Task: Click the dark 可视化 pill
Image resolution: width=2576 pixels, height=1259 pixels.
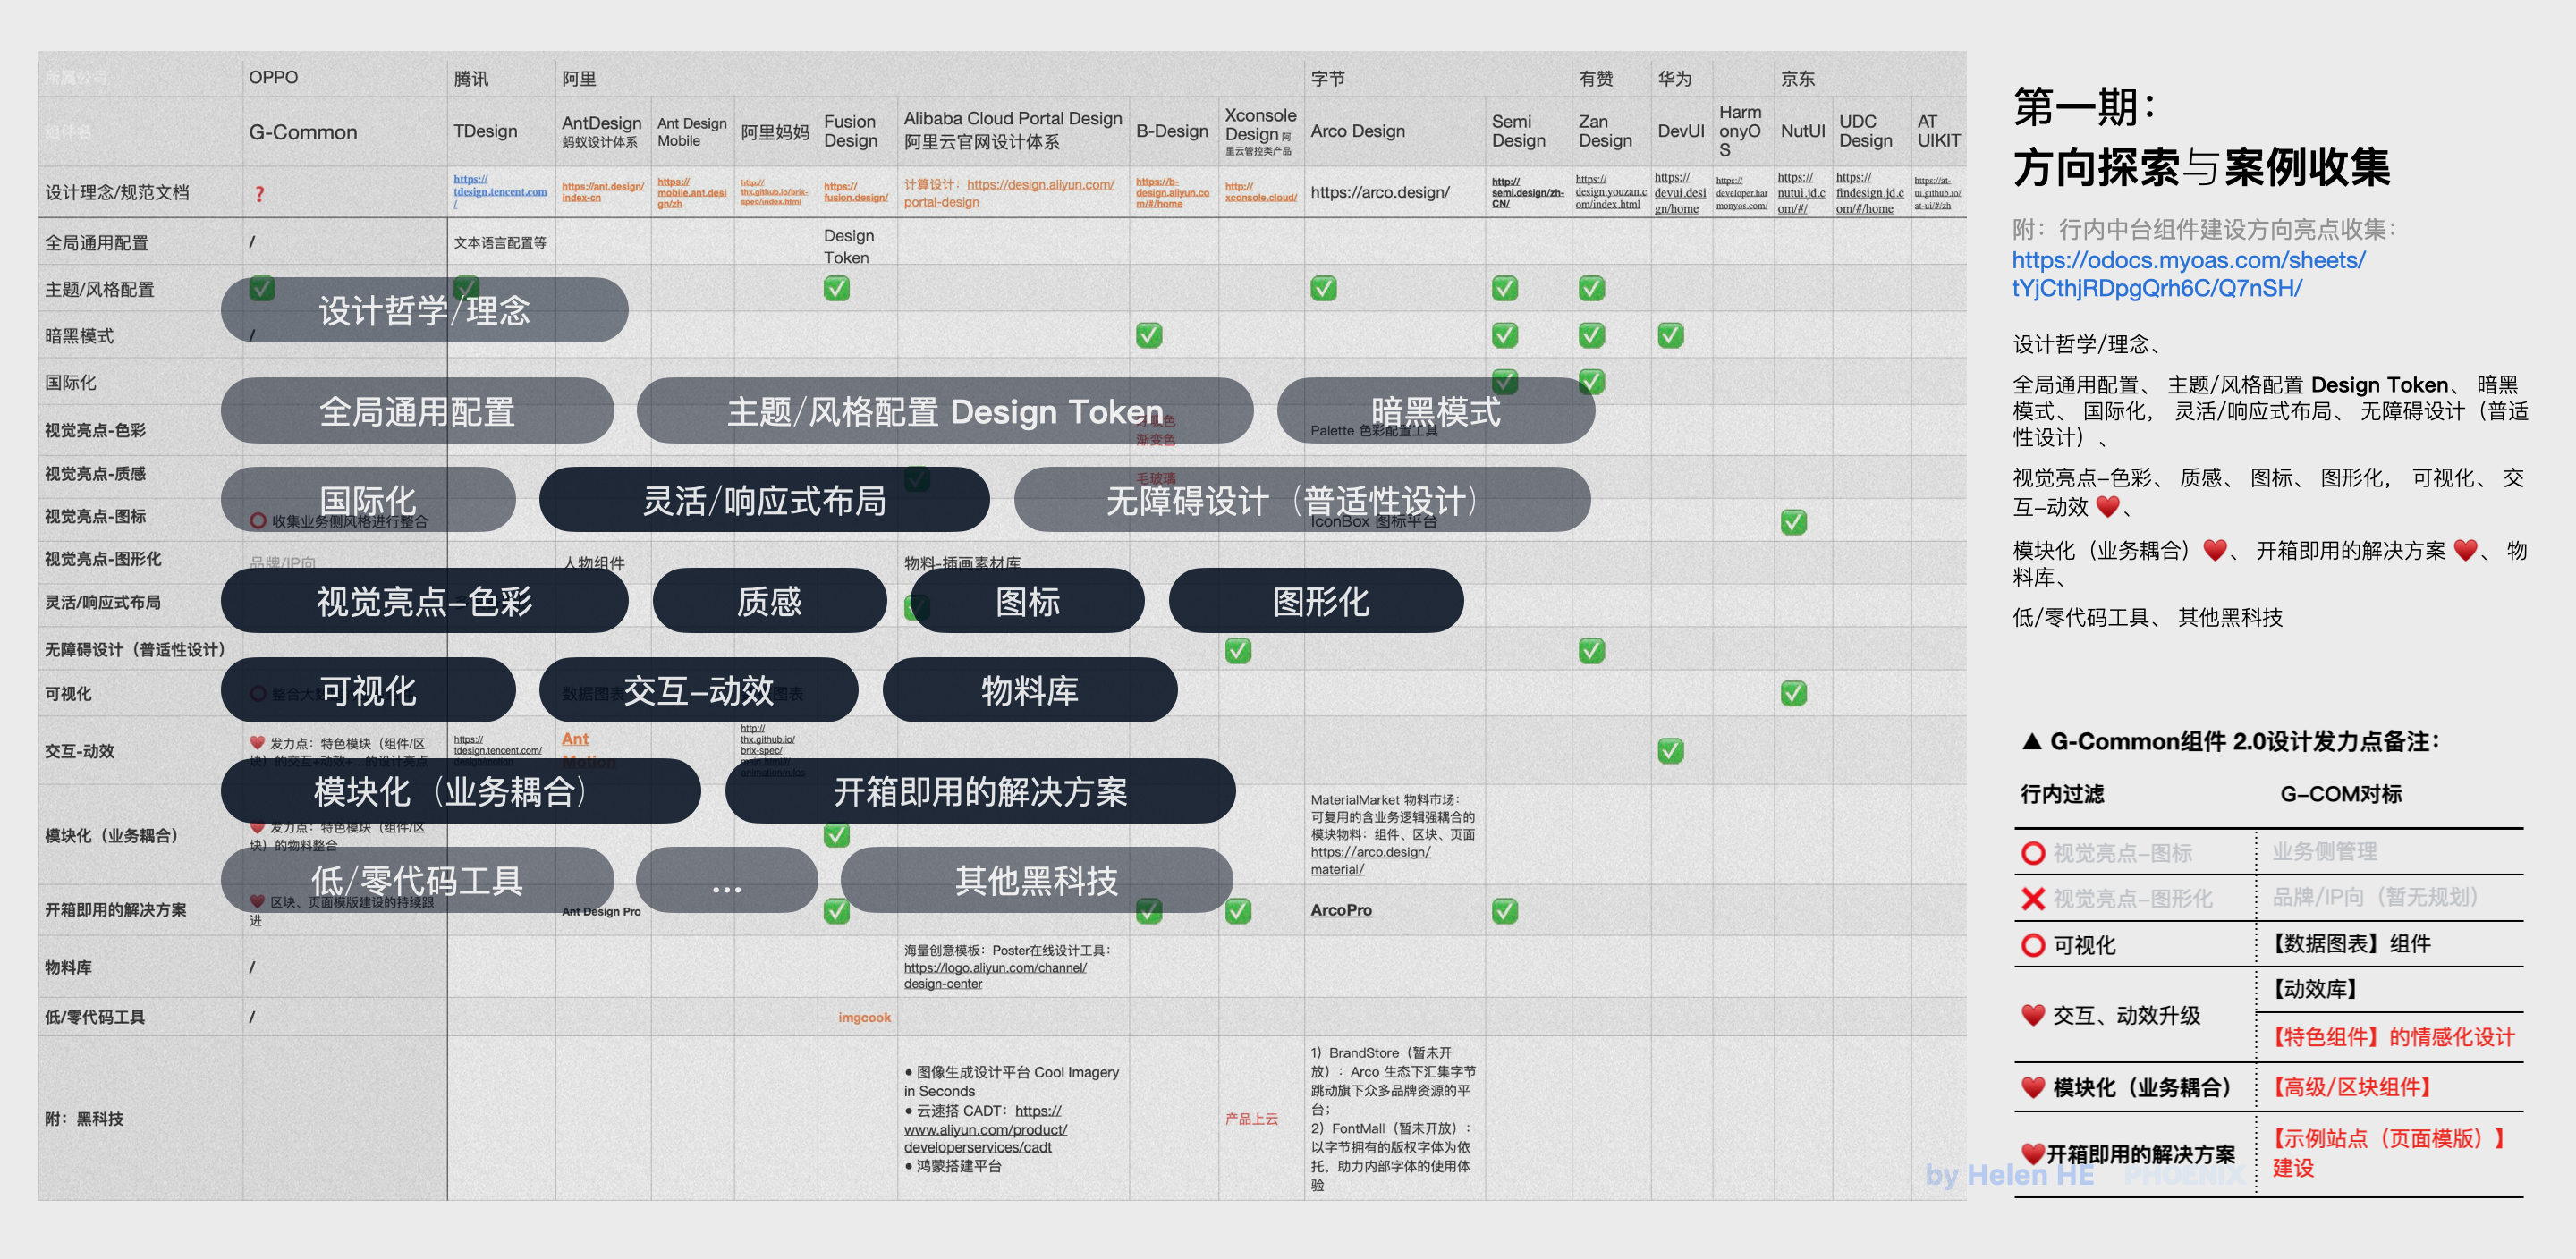Action: click(368, 690)
